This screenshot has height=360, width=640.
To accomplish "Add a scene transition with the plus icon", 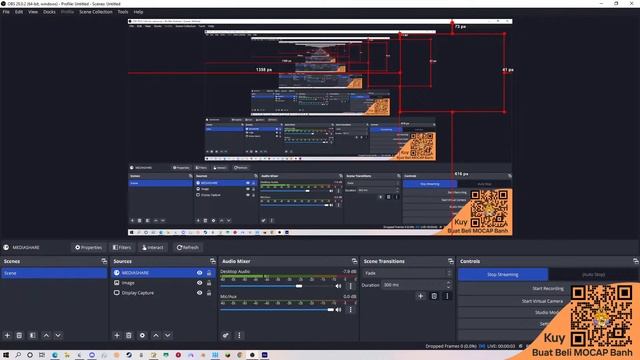I will click(x=420, y=296).
